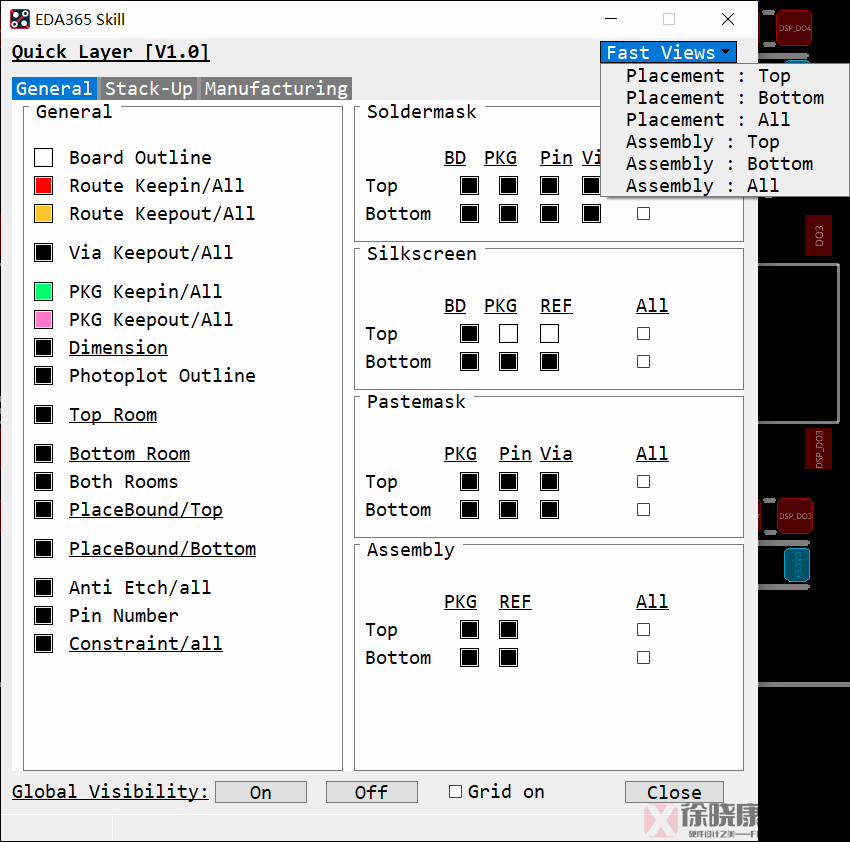Image resolution: width=850 pixels, height=842 pixels.
Task: Toggle the Silkscreen Top REF box
Action: (549, 334)
